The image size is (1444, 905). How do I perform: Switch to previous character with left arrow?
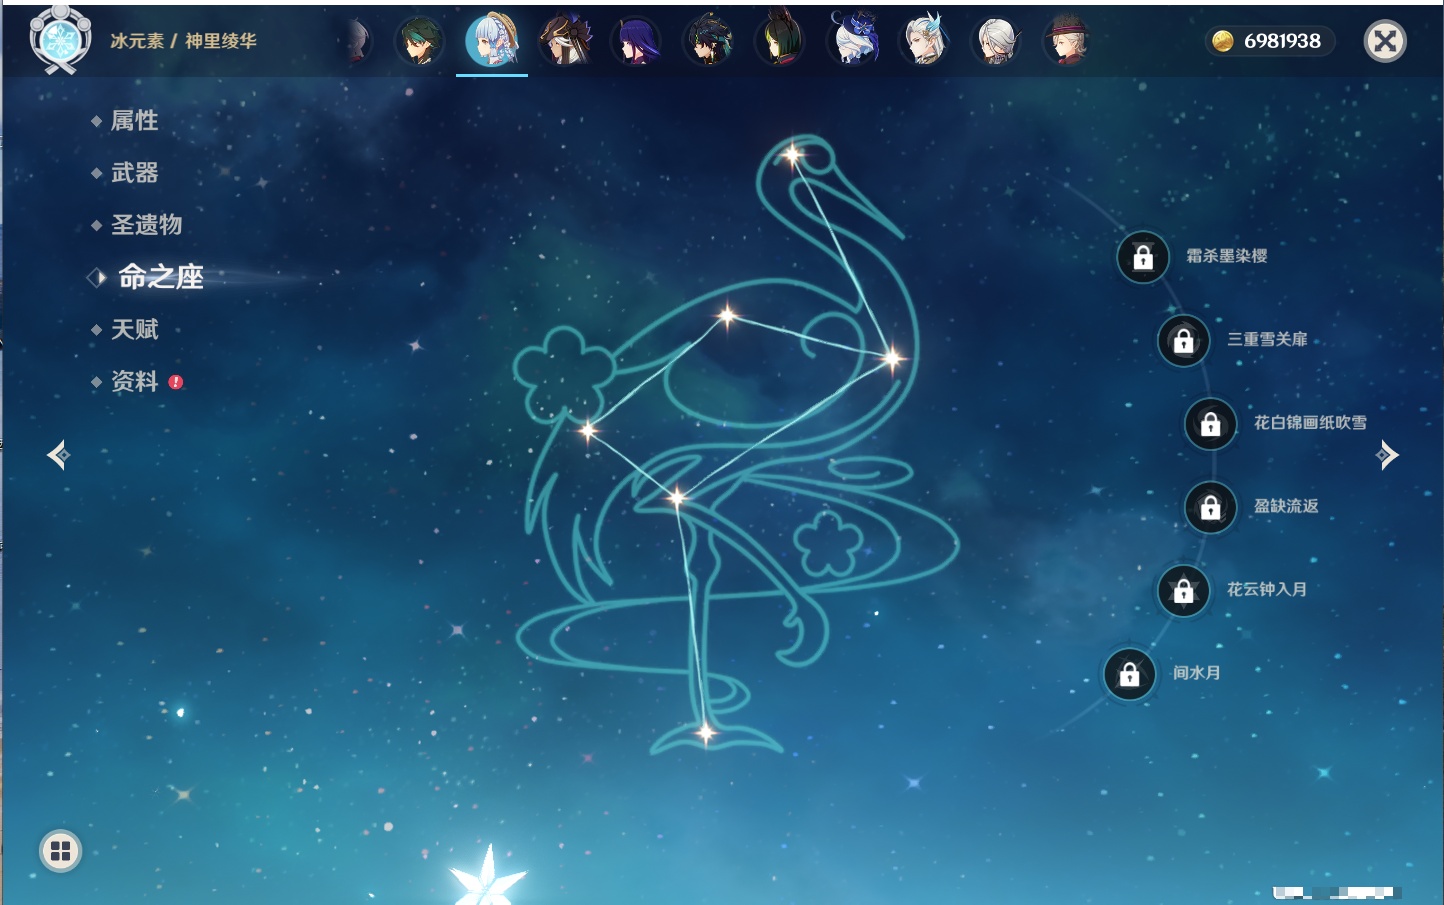point(58,455)
